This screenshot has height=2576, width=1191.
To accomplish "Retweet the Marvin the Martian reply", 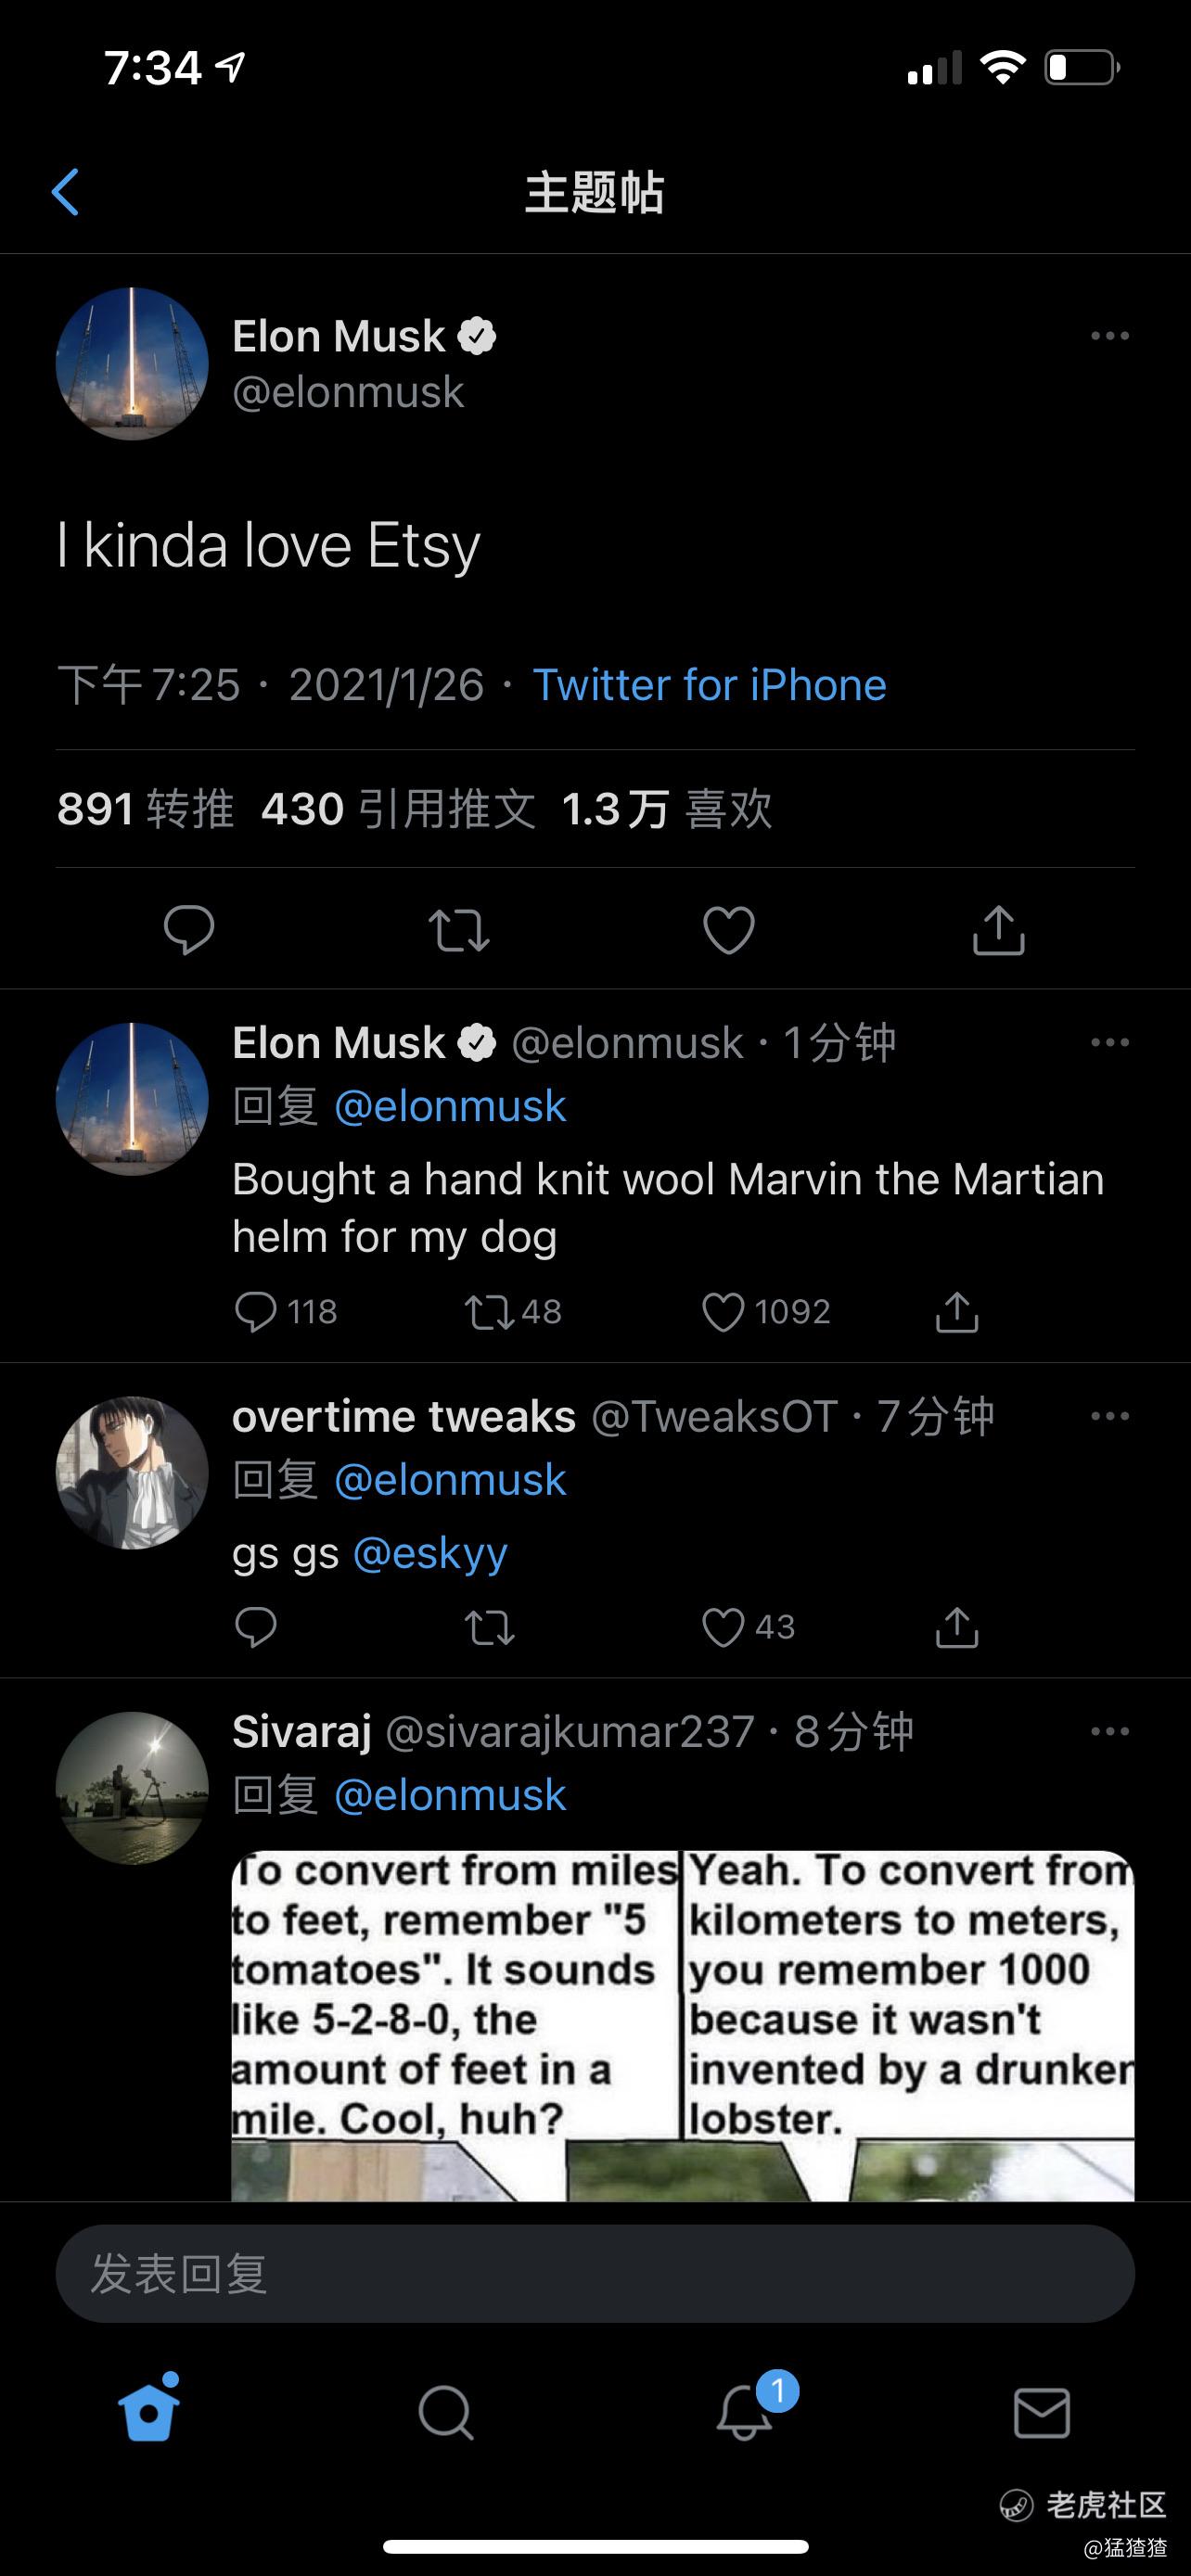I will coord(513,1312).
